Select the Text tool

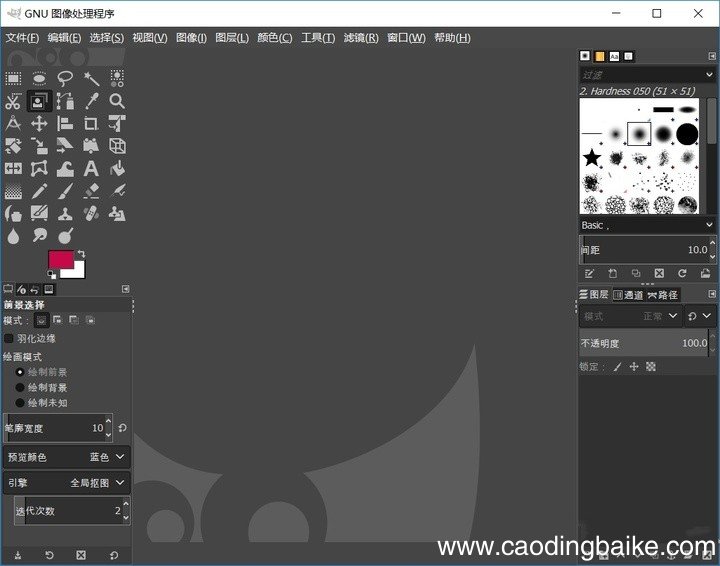(x=91, y=168)
